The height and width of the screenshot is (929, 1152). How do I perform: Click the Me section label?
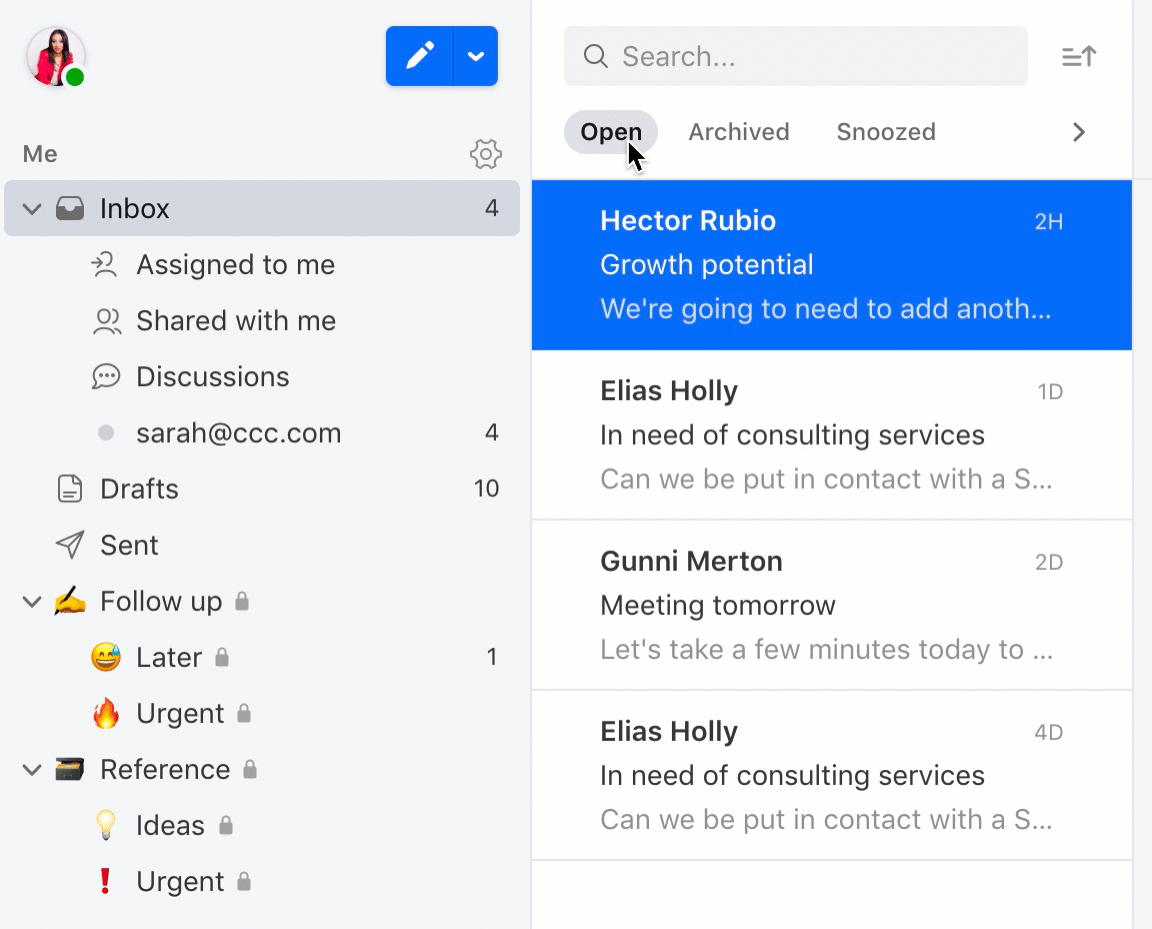click(x=40, y=154)
